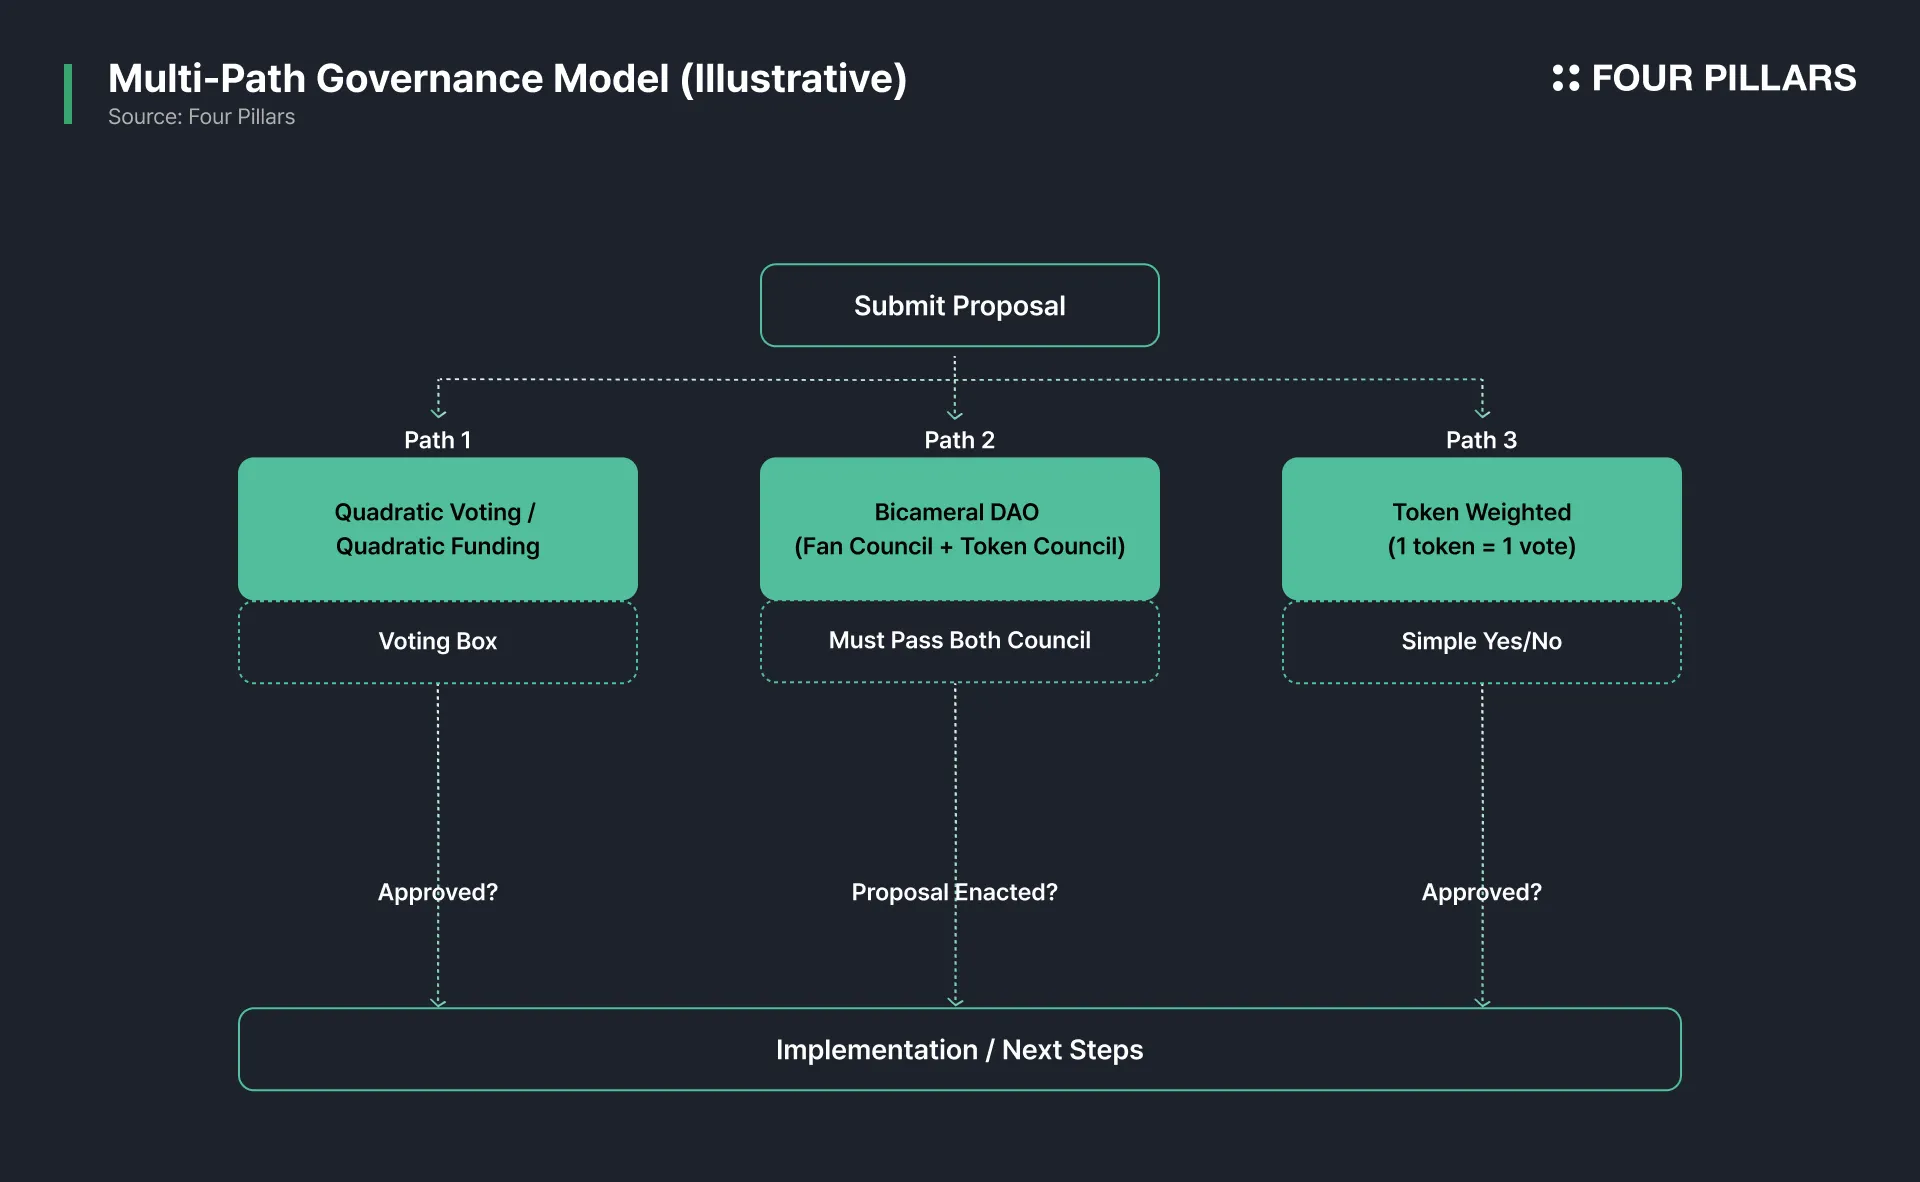Click the Approved? label under Path 3
This screenshot has height=1182, width=1920.
coord(1481,892)
